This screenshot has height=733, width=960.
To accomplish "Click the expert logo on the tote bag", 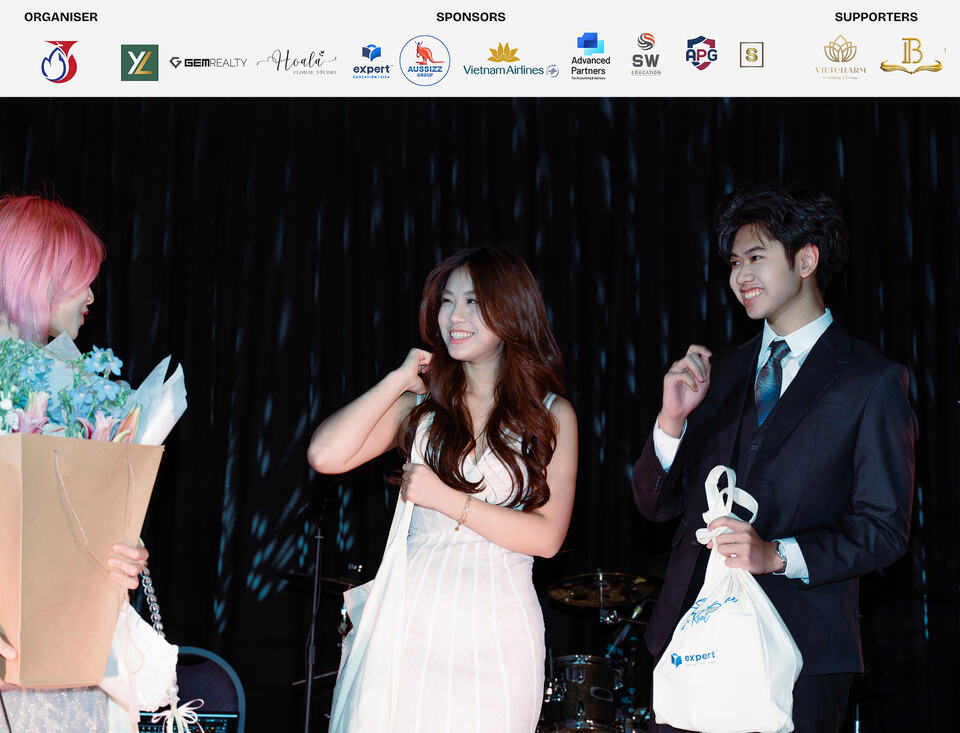I will pyautogui.click(x=694, y=658).
